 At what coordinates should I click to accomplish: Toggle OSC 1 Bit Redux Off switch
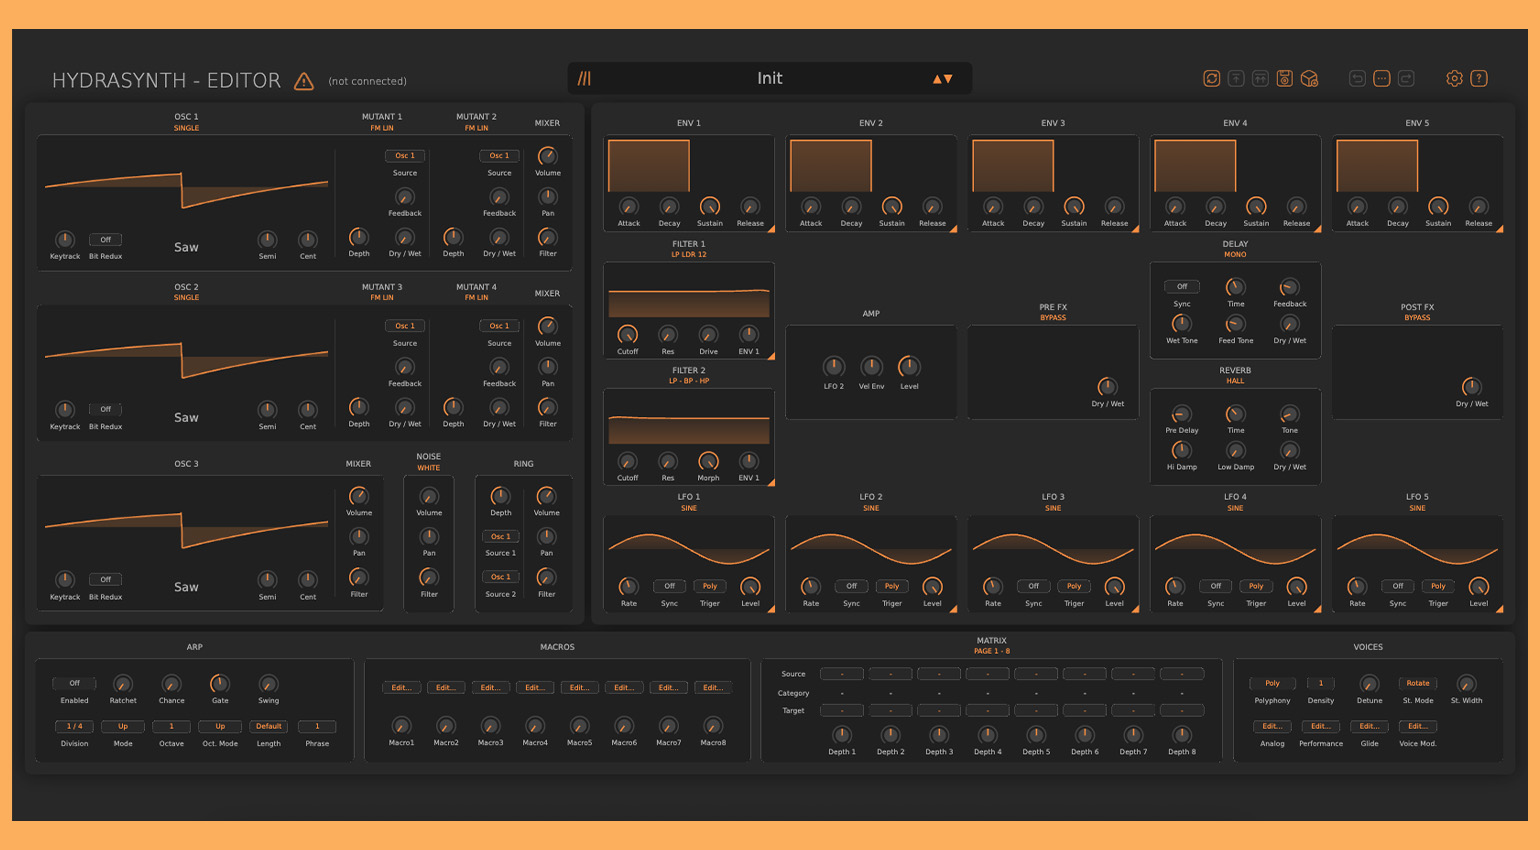(105, 240)
